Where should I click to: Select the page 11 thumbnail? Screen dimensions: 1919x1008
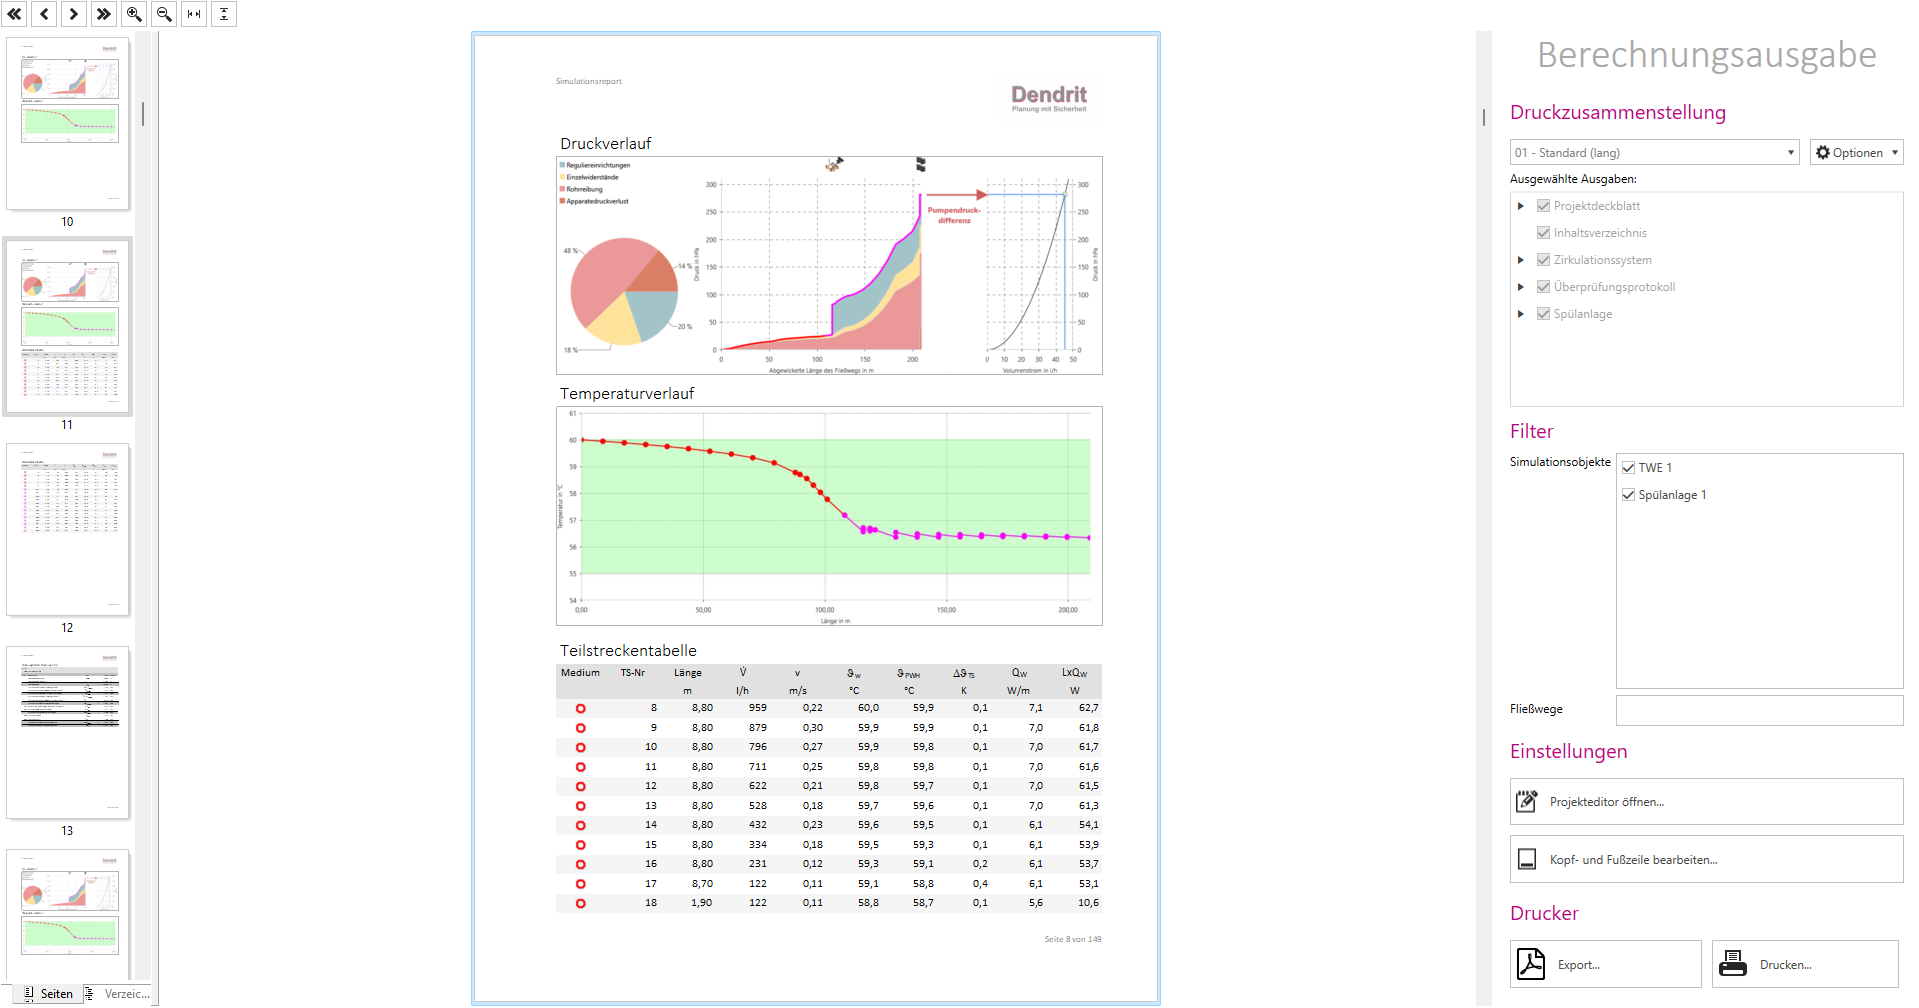(68, 326)
